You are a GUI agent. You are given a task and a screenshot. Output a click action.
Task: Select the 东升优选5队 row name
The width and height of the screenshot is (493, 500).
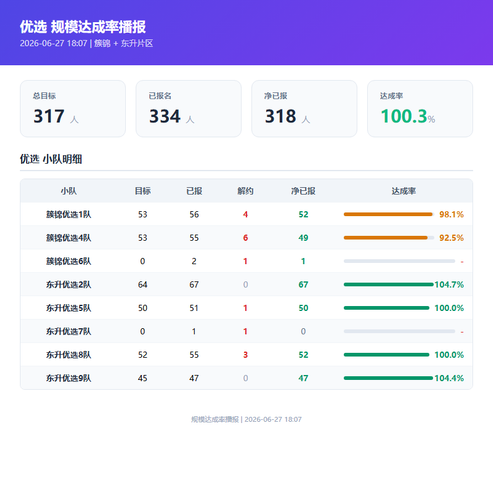(69, 308)
